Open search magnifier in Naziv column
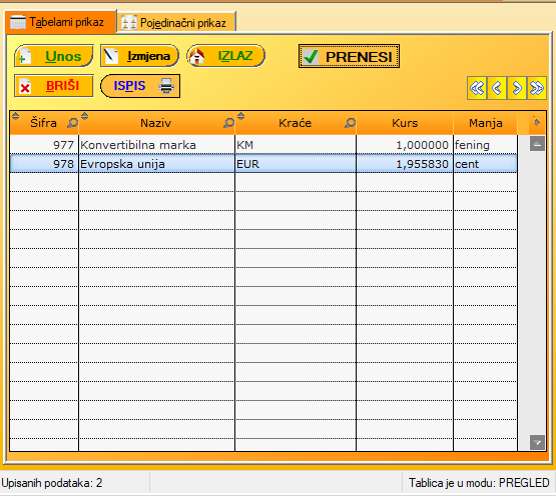Image resolution: width=556 pixels, height=496 pixels. (229, 123)
